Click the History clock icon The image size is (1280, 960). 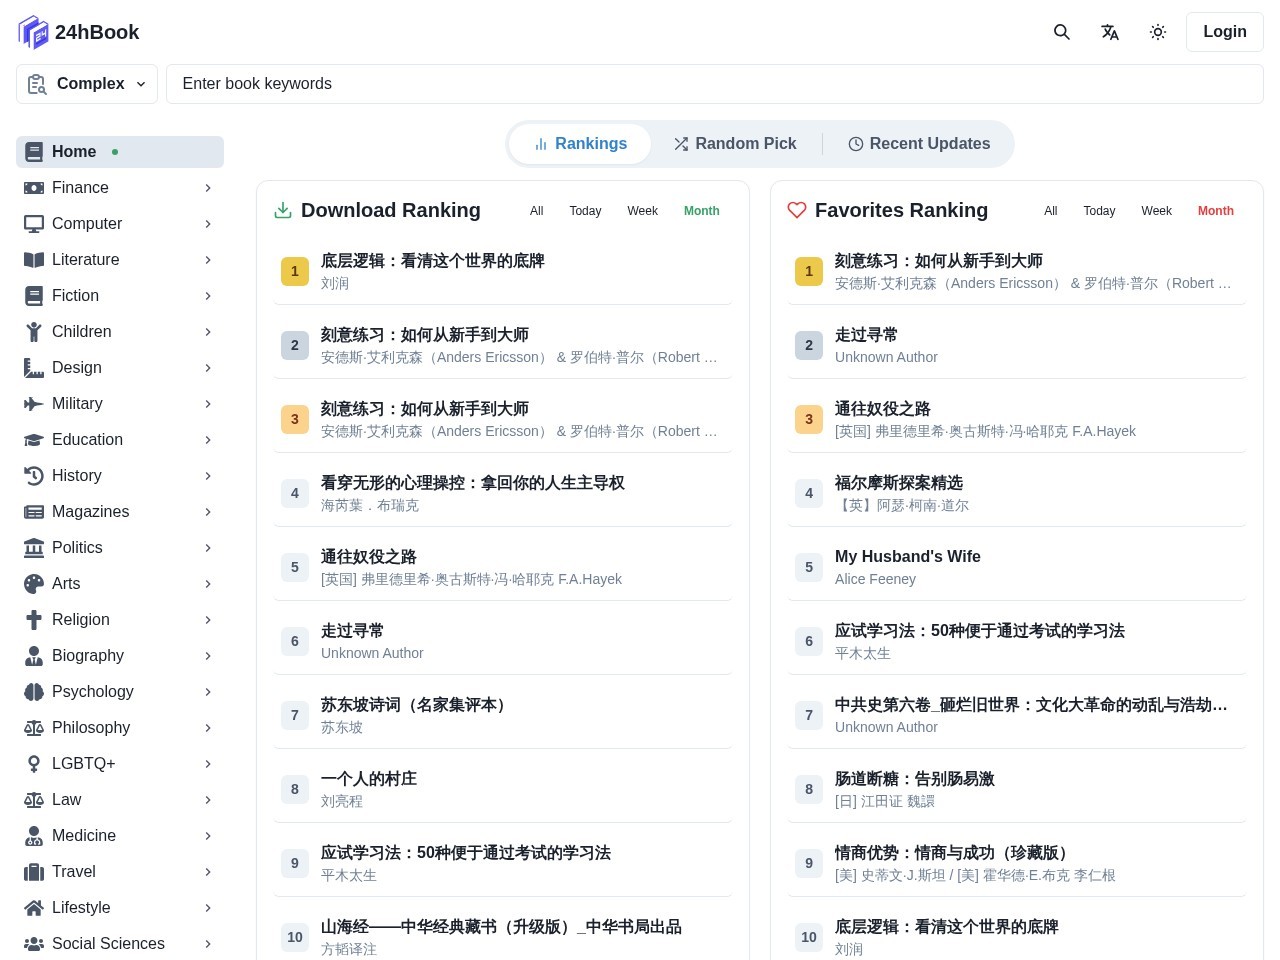point(34,476)
